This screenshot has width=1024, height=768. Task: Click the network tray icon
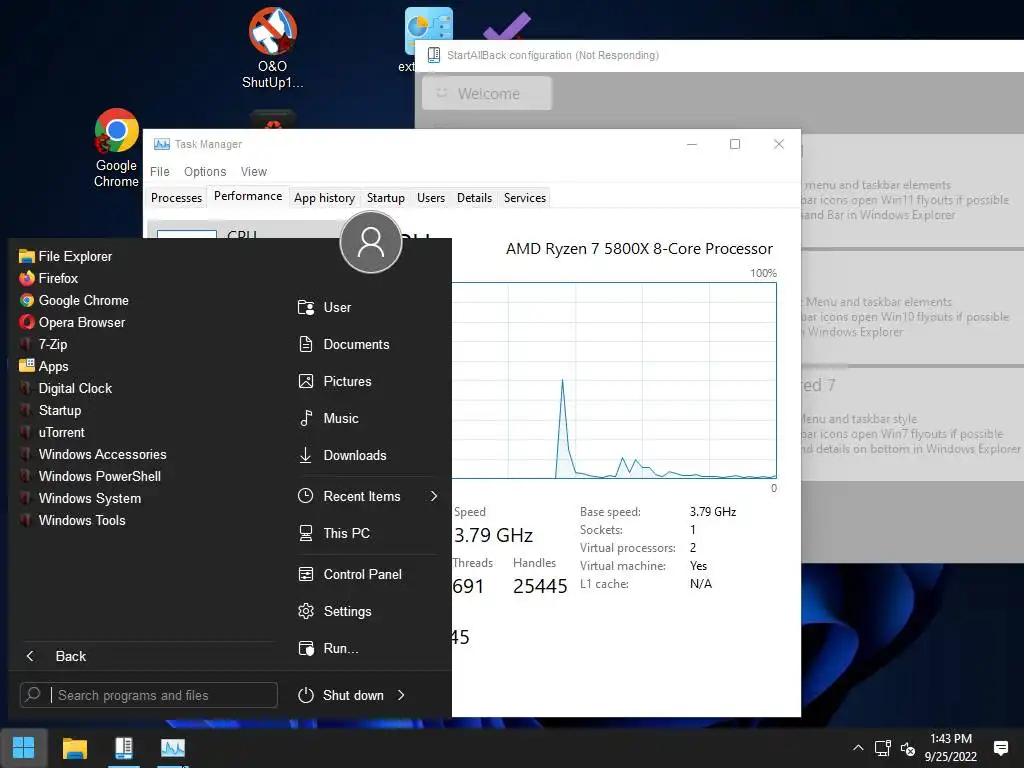[x=883, y=748]
